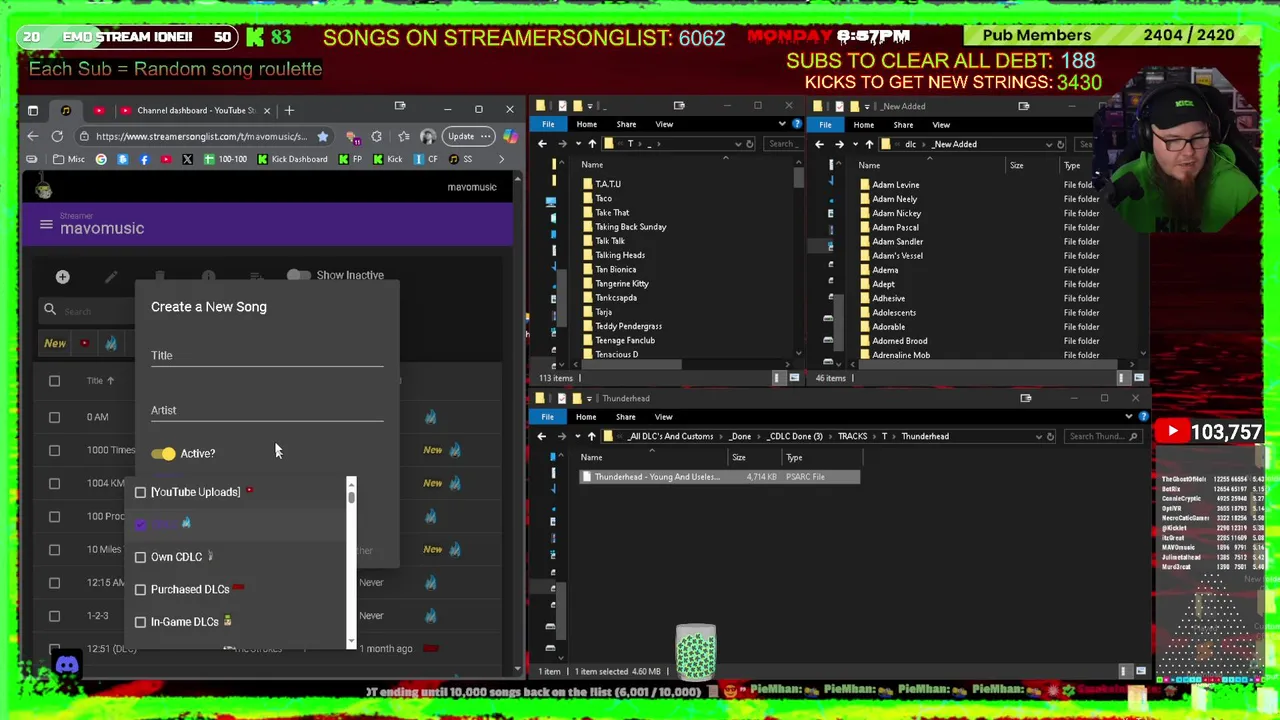The width and height of the screenshot is (1280, 720).
Task: Open View tab in T folder window
Action: point(664,124)
